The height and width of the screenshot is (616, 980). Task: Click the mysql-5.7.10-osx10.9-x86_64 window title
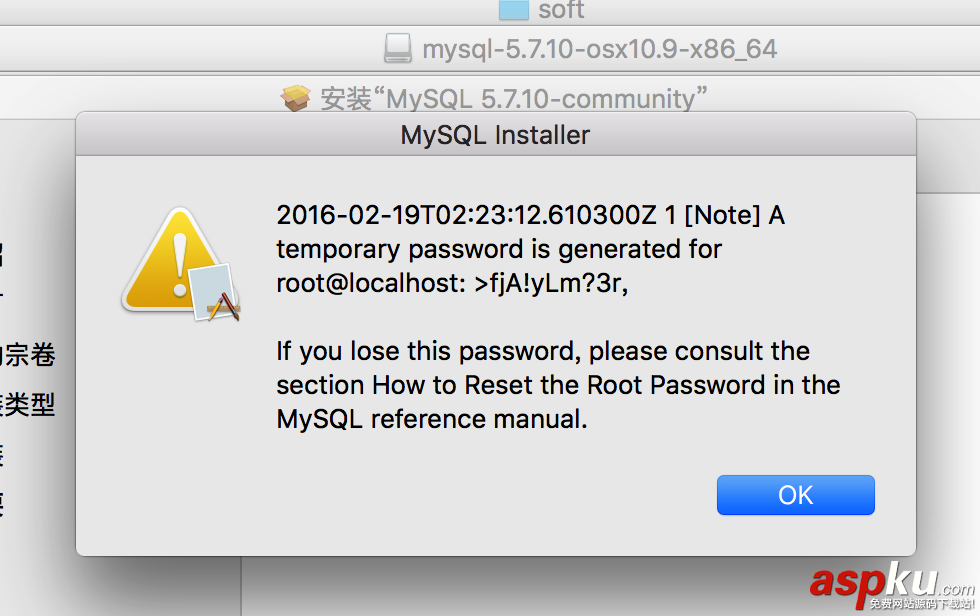coord(599,48)
